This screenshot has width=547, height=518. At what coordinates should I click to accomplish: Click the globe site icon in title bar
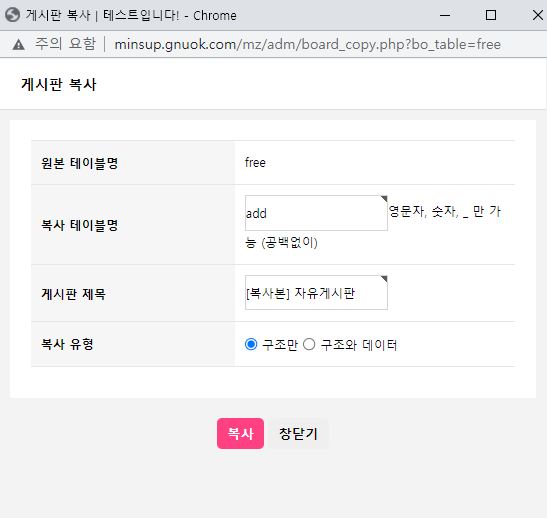pyautogui.click(x=13, y=15)
